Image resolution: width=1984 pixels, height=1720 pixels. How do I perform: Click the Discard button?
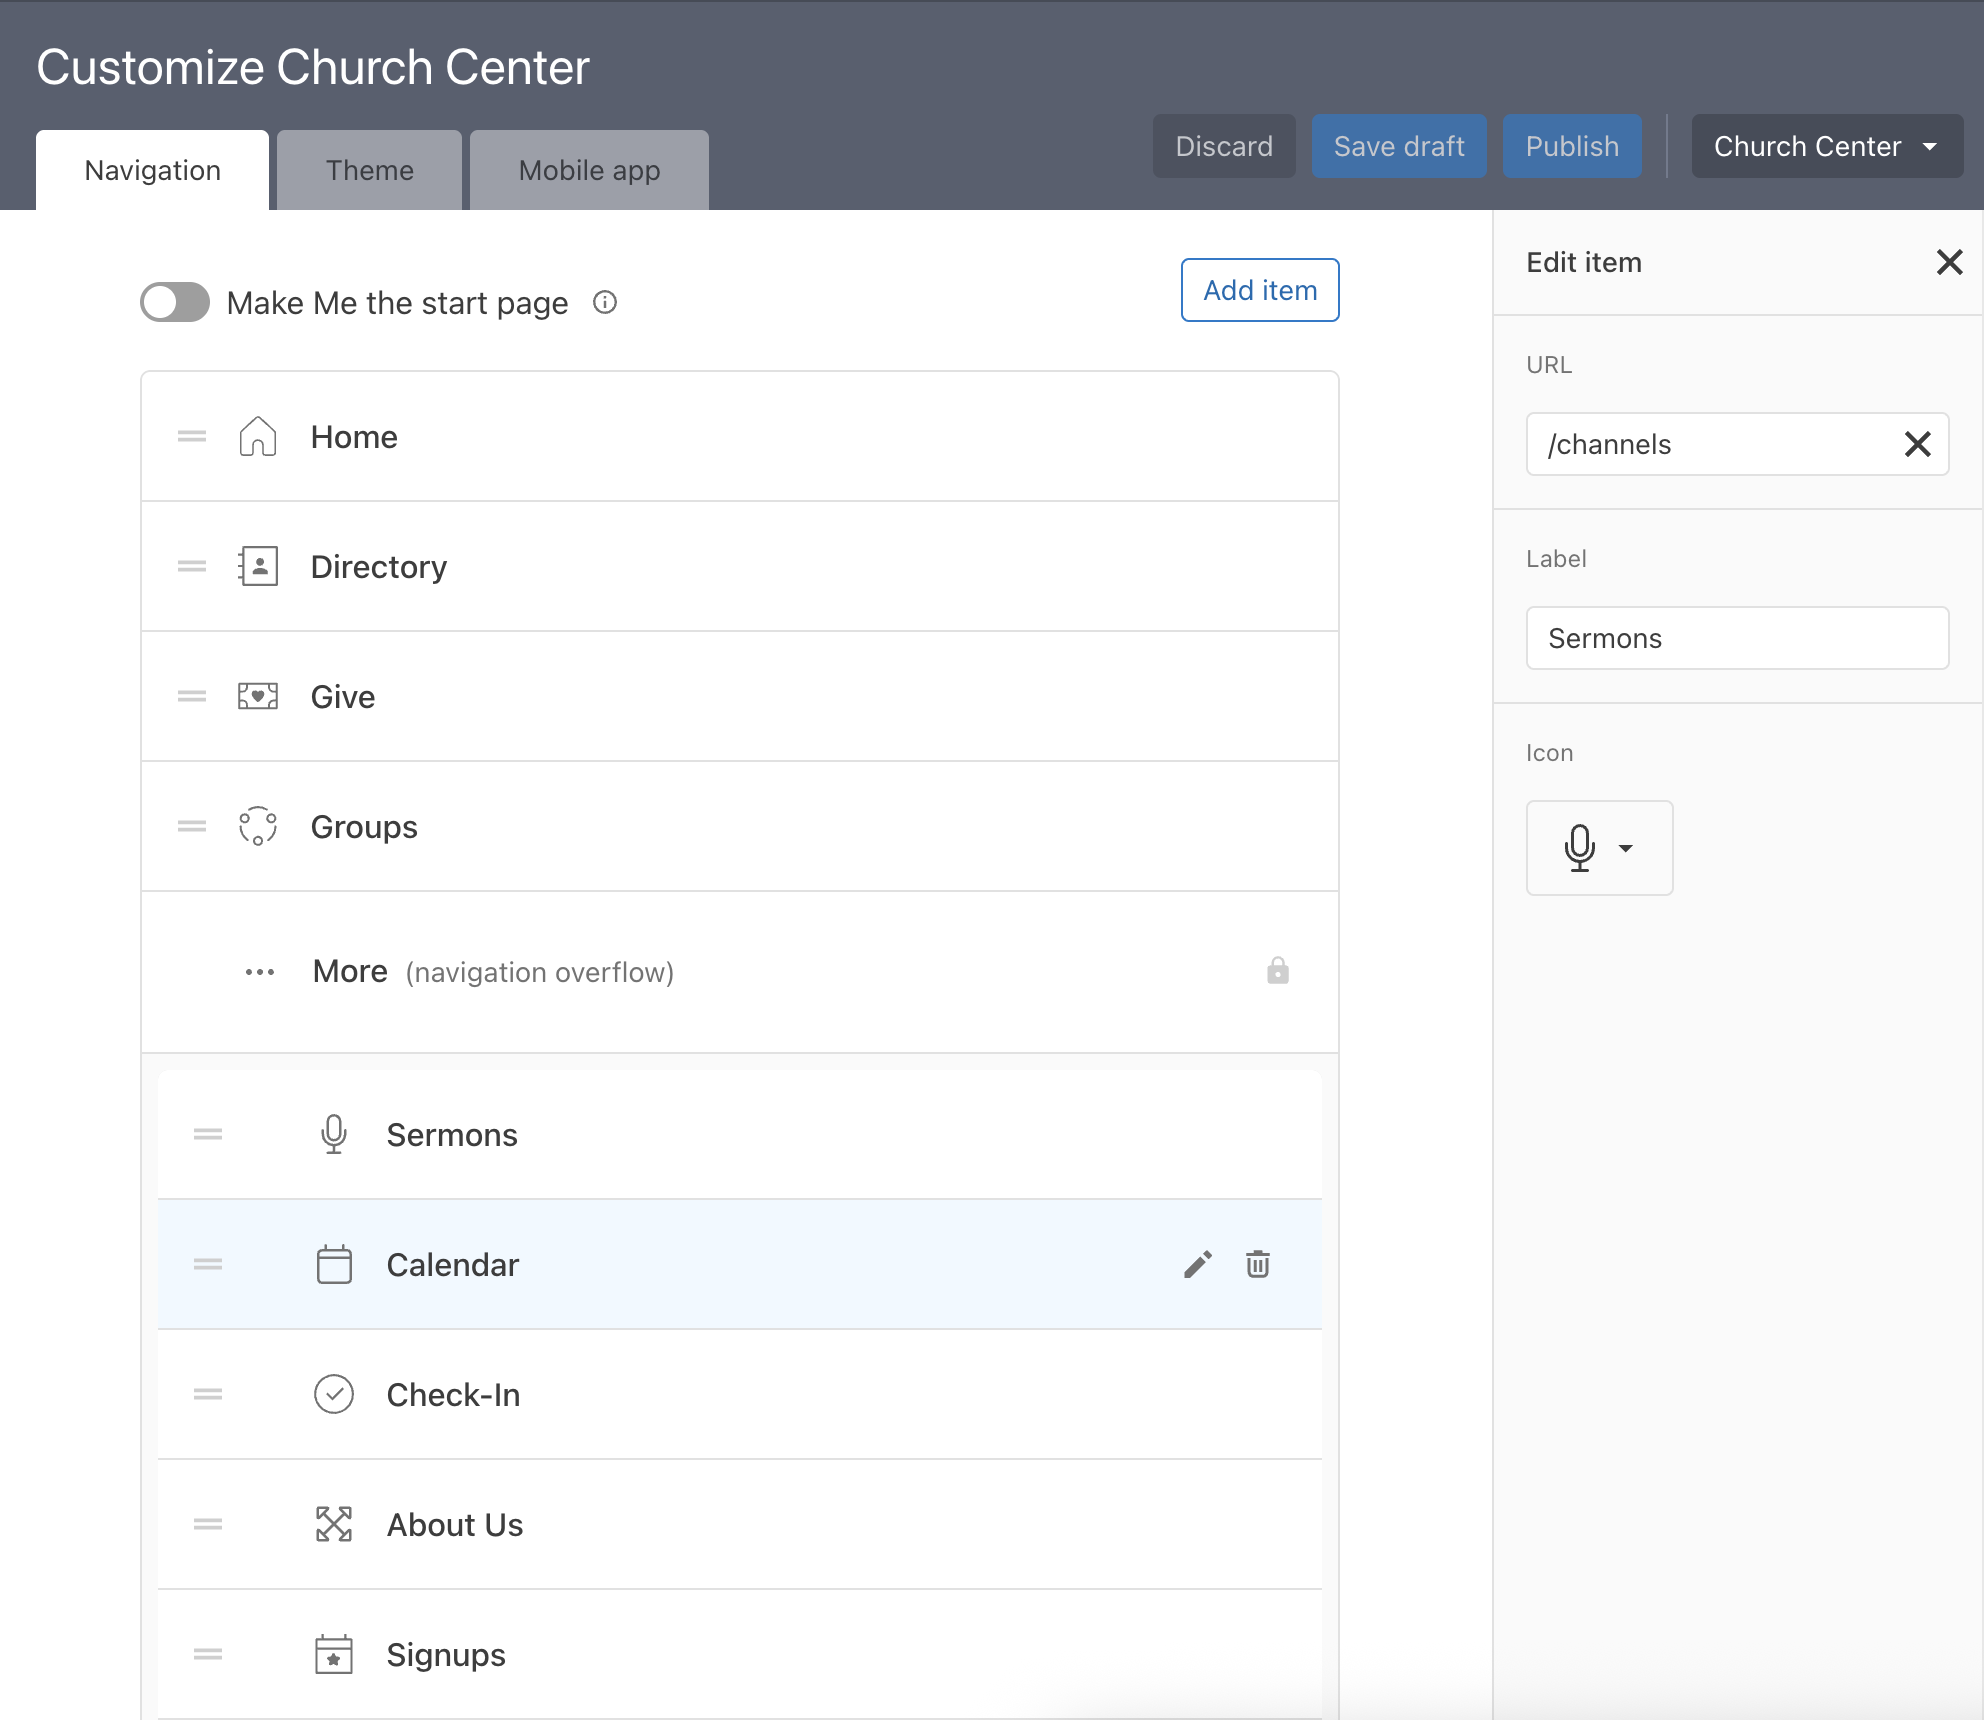[x=1224, y=146]
